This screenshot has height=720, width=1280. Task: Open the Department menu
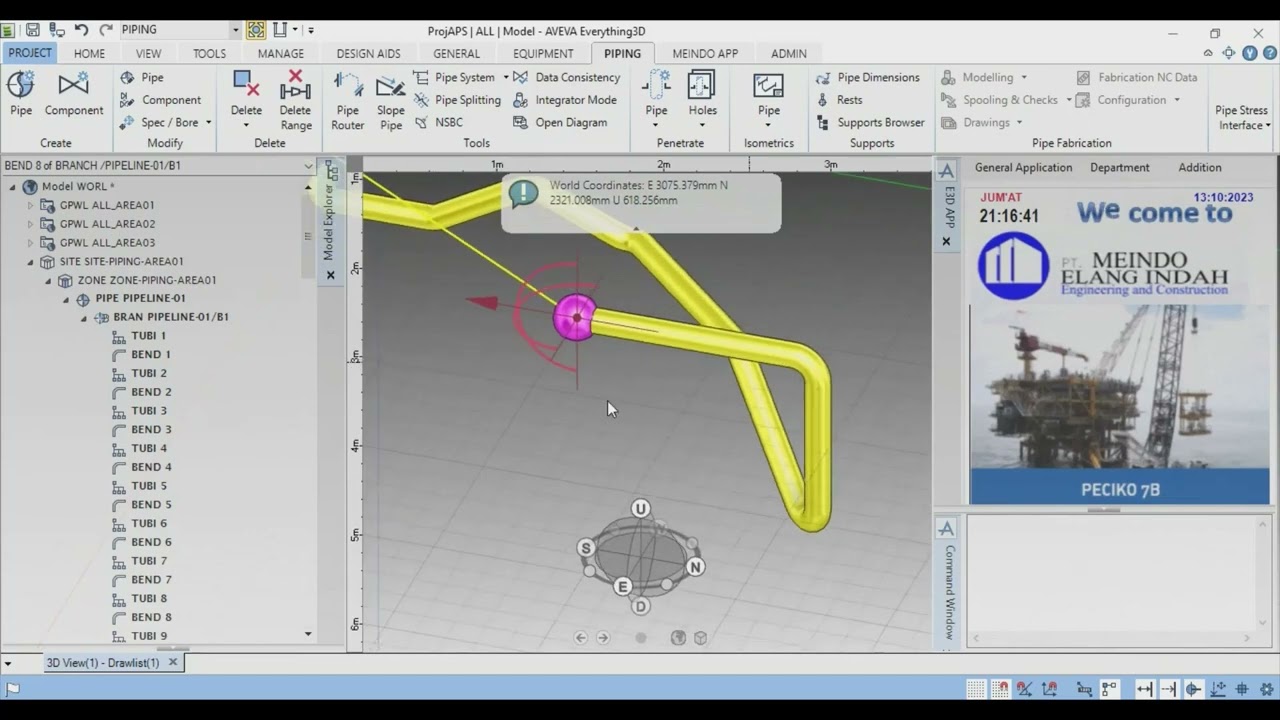point(1119,168)
